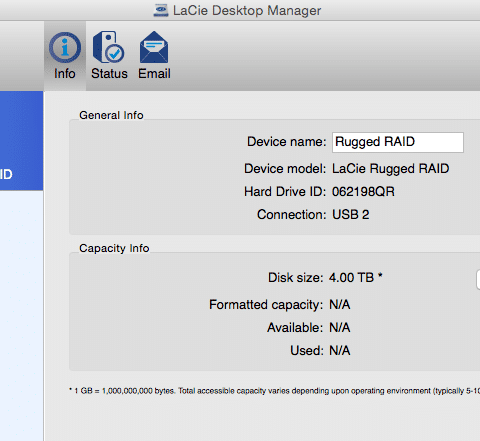Open the Info toolbar icon
Image resolution: width=480 pixels, height=441 pixels.
coord(65,55)
